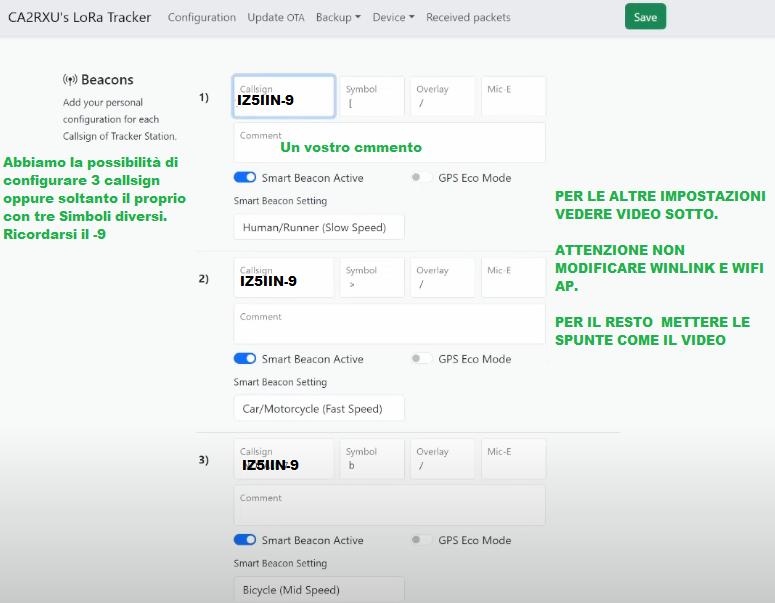Expand the Backup dropdown menu
The height and width of the screenshot is (603, 775).
click(x=338, y=17)
